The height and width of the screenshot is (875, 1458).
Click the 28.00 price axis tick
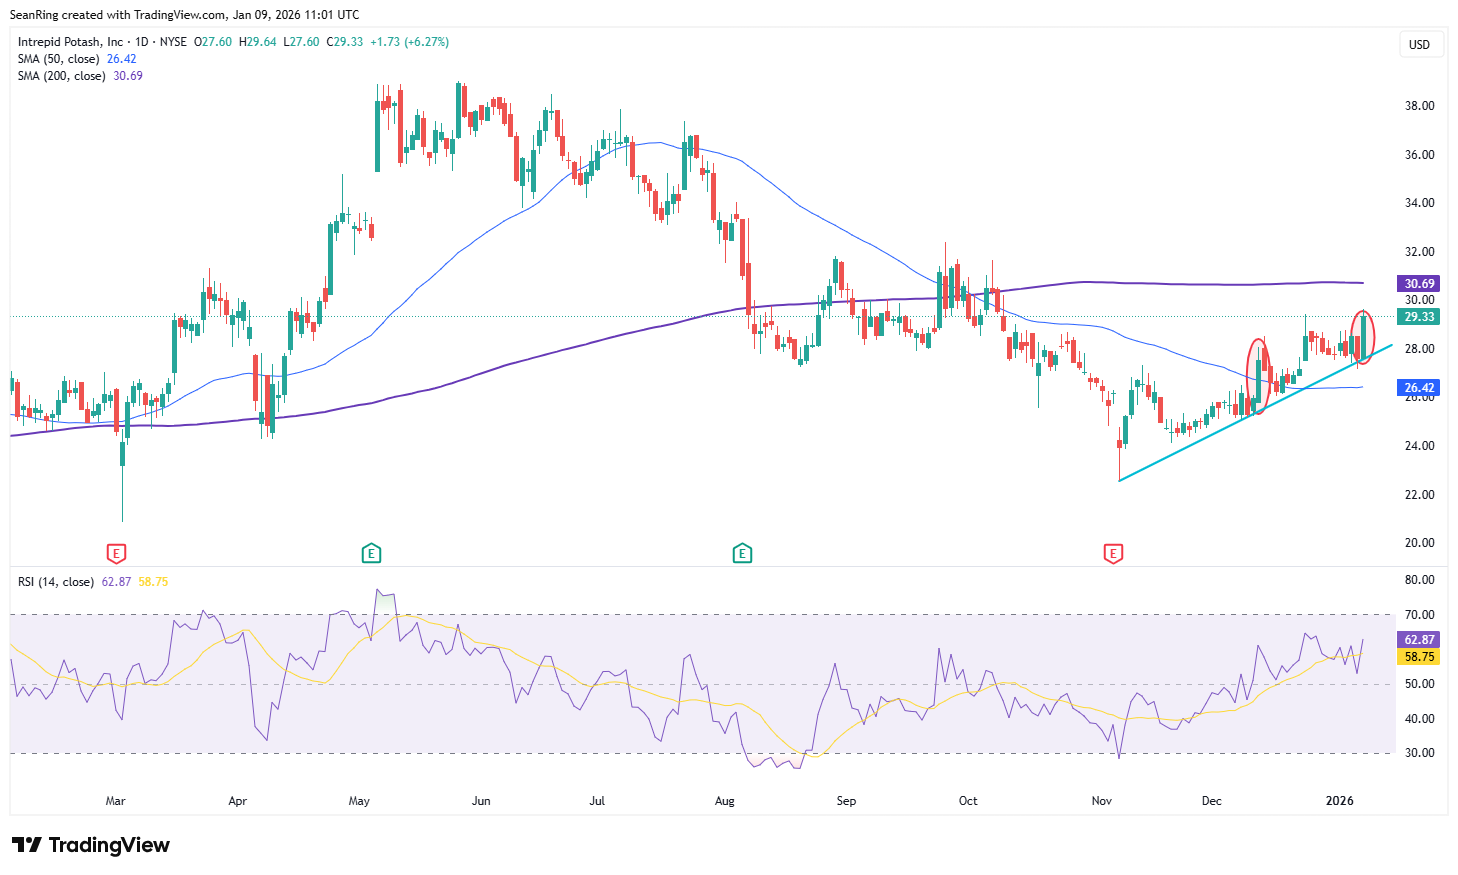pos(1420,349)
